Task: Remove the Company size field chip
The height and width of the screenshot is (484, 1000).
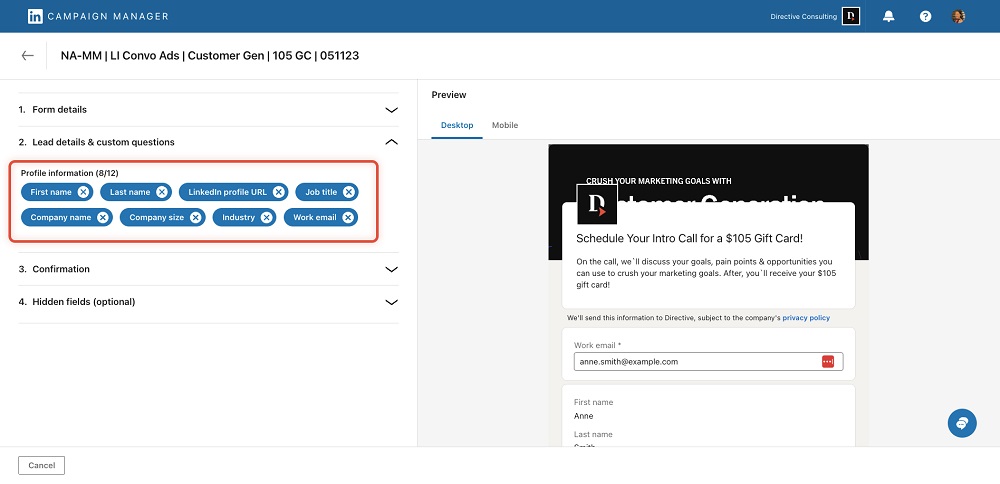Action: [196, 217]
